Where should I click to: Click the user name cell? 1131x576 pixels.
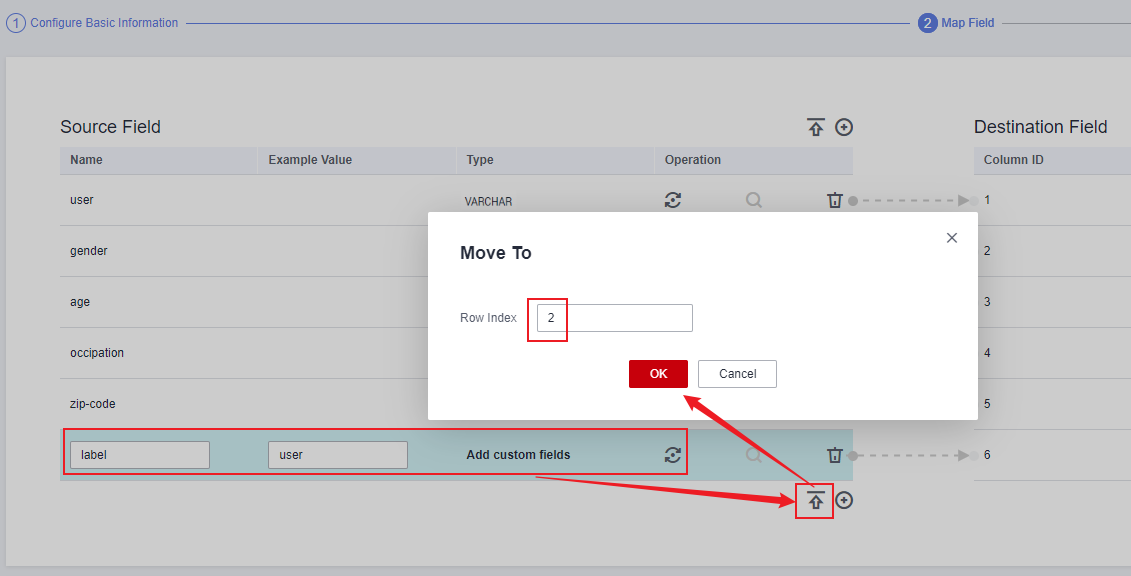coord(82,200)
